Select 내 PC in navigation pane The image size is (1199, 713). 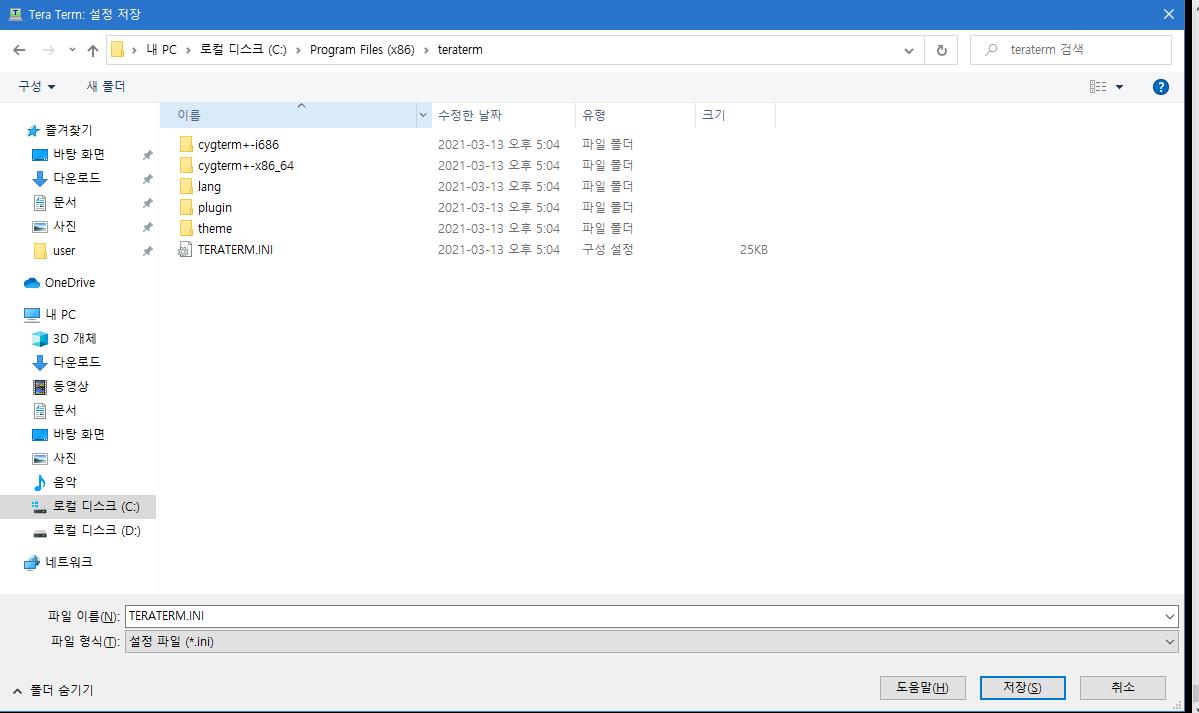pos(60,314)
